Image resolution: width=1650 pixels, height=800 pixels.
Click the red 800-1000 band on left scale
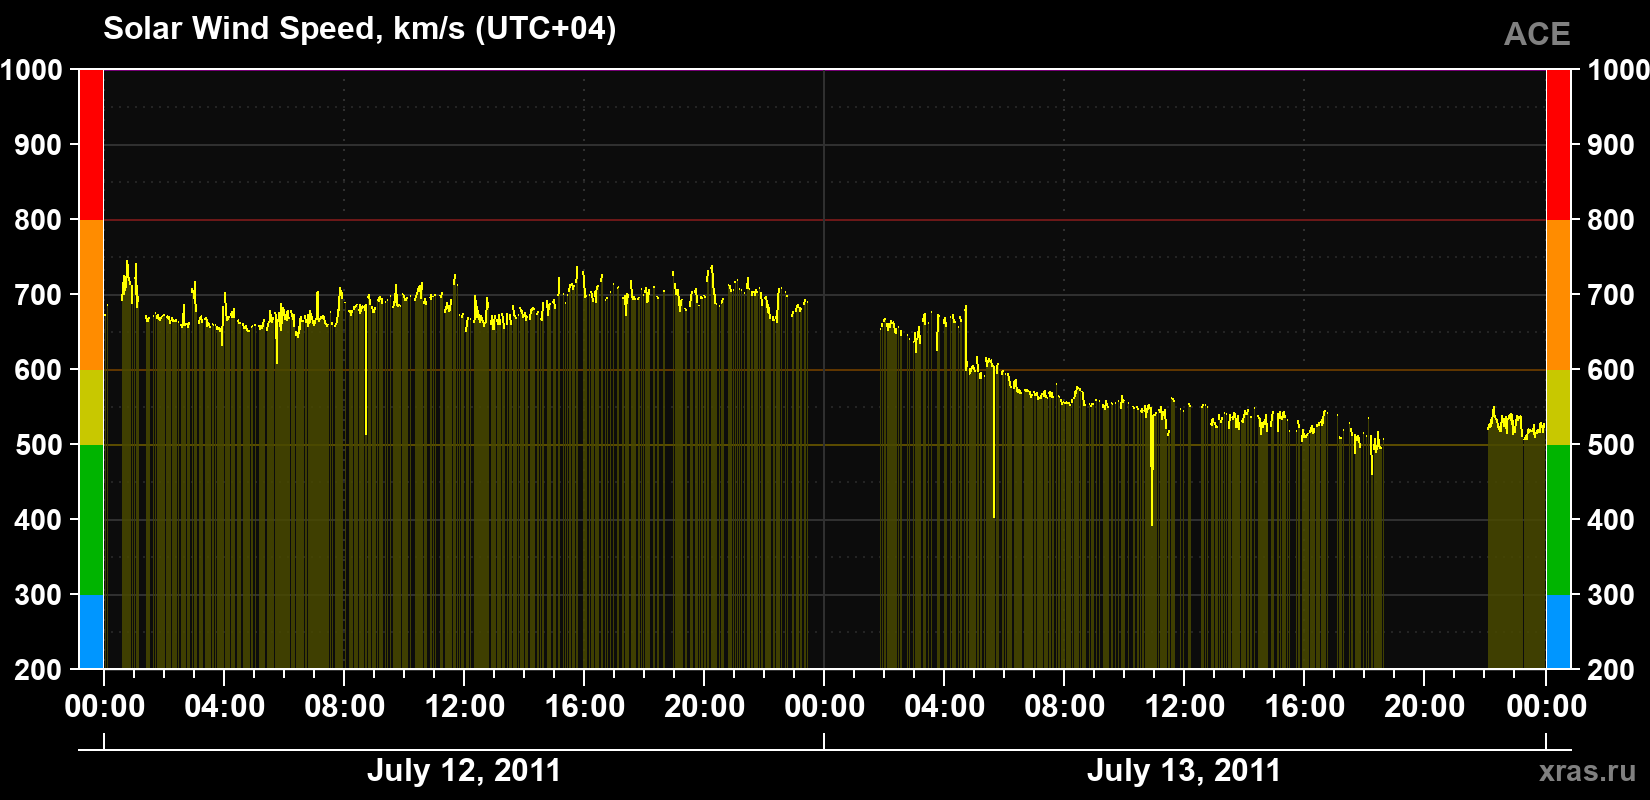[x=91, y=145]
